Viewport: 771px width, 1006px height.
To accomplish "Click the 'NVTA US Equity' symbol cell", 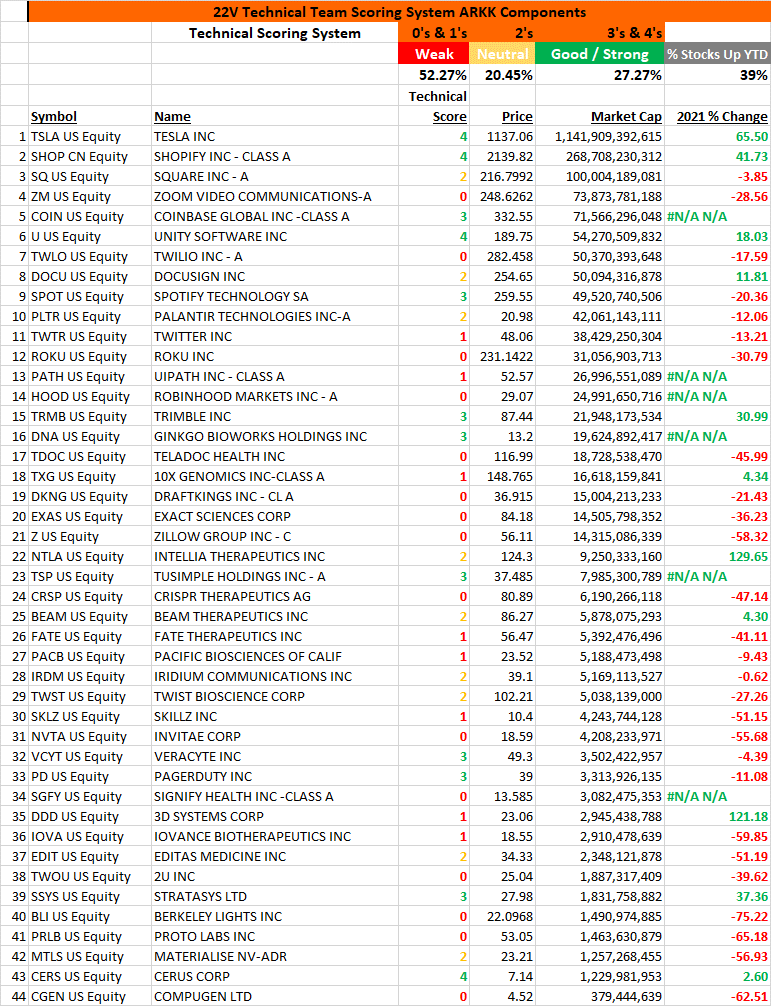I will coord(90,736).
